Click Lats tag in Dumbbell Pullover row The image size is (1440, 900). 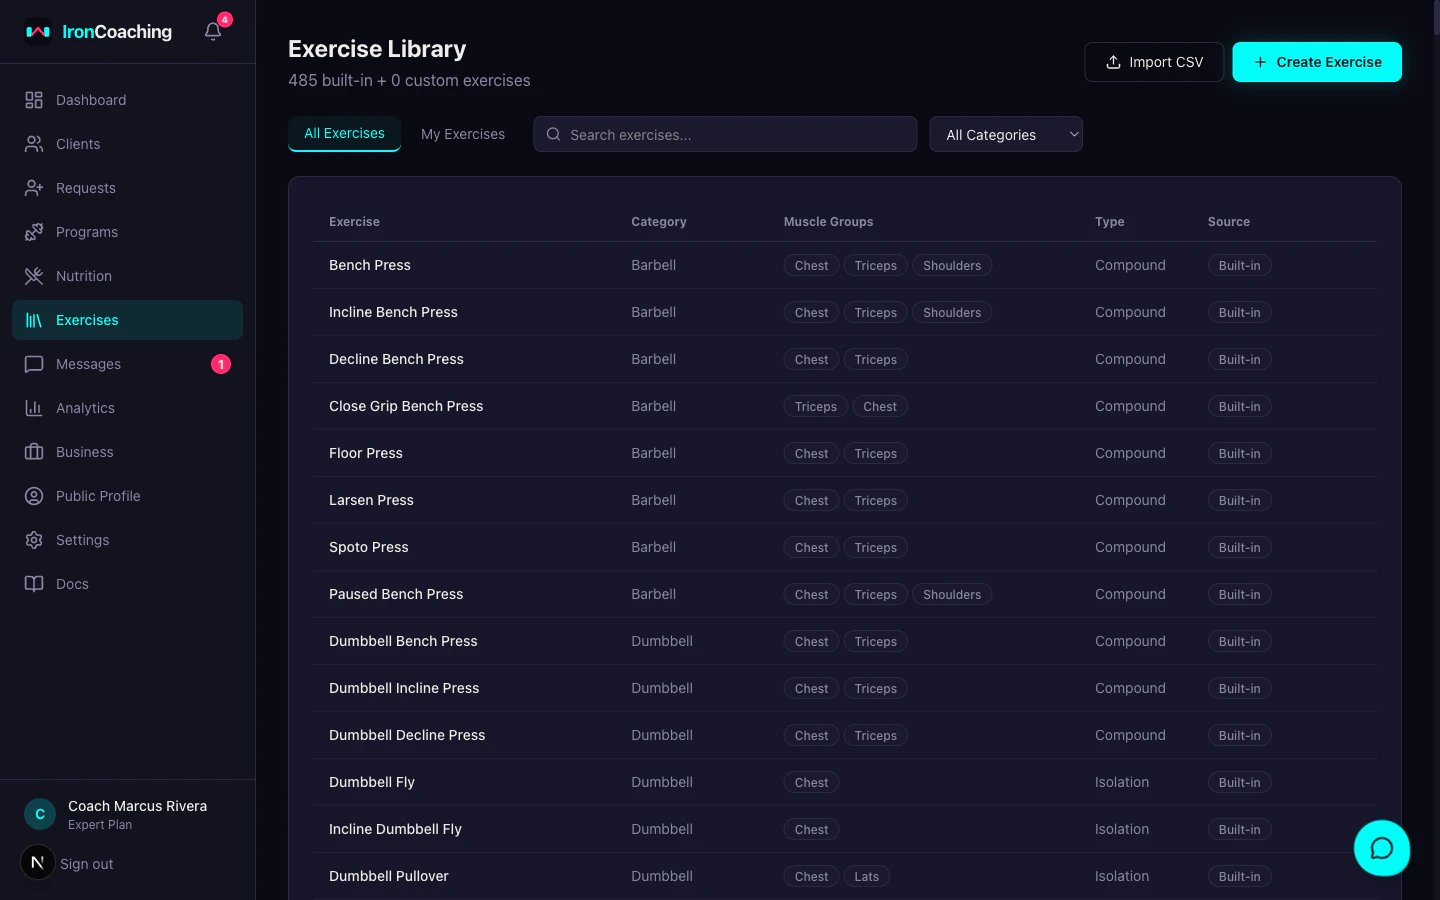[867, 876]
